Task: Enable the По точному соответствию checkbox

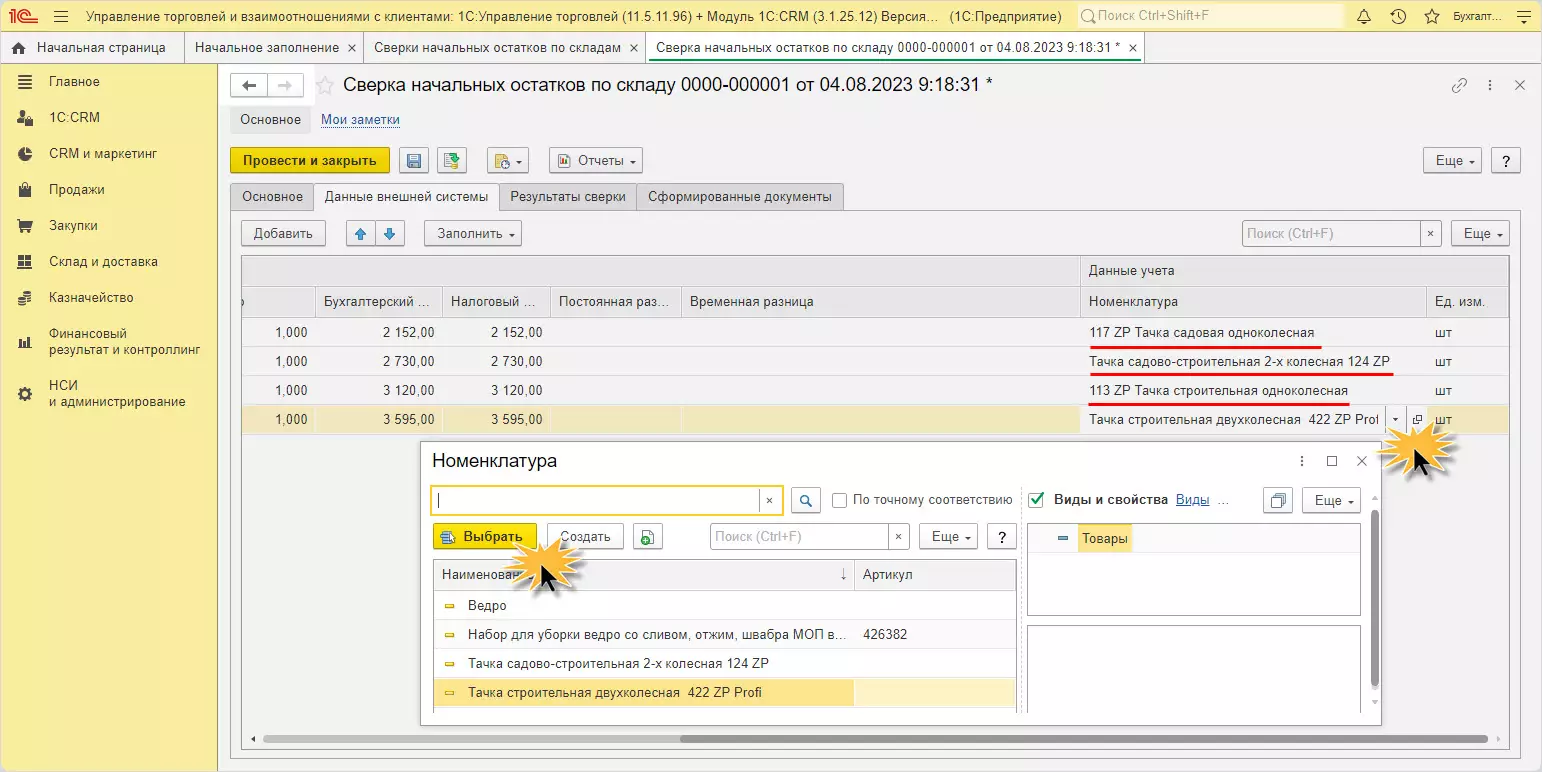Action: pos(840,500)
